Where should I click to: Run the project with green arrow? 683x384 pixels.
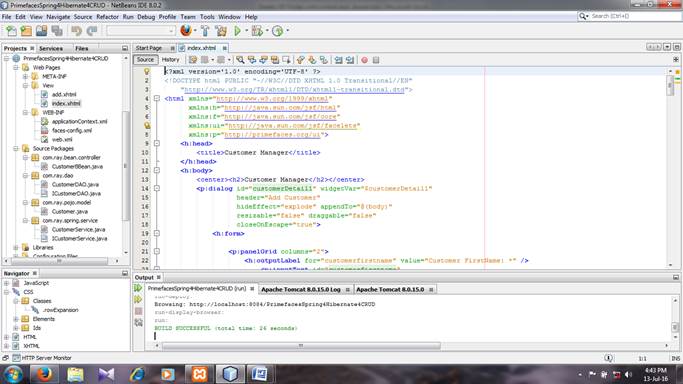pyautogui.click(x=237, y=31)
